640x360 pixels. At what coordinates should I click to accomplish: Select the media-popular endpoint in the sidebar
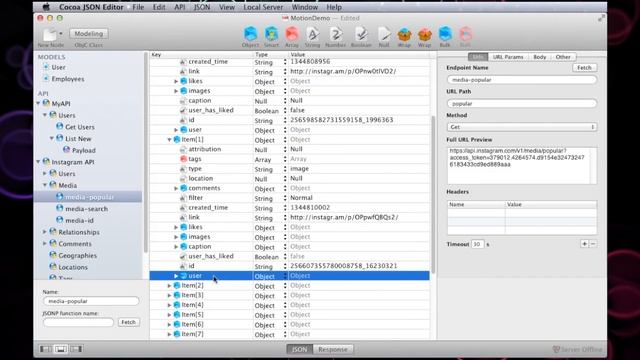pyautogui.click(x=89, y=197)
